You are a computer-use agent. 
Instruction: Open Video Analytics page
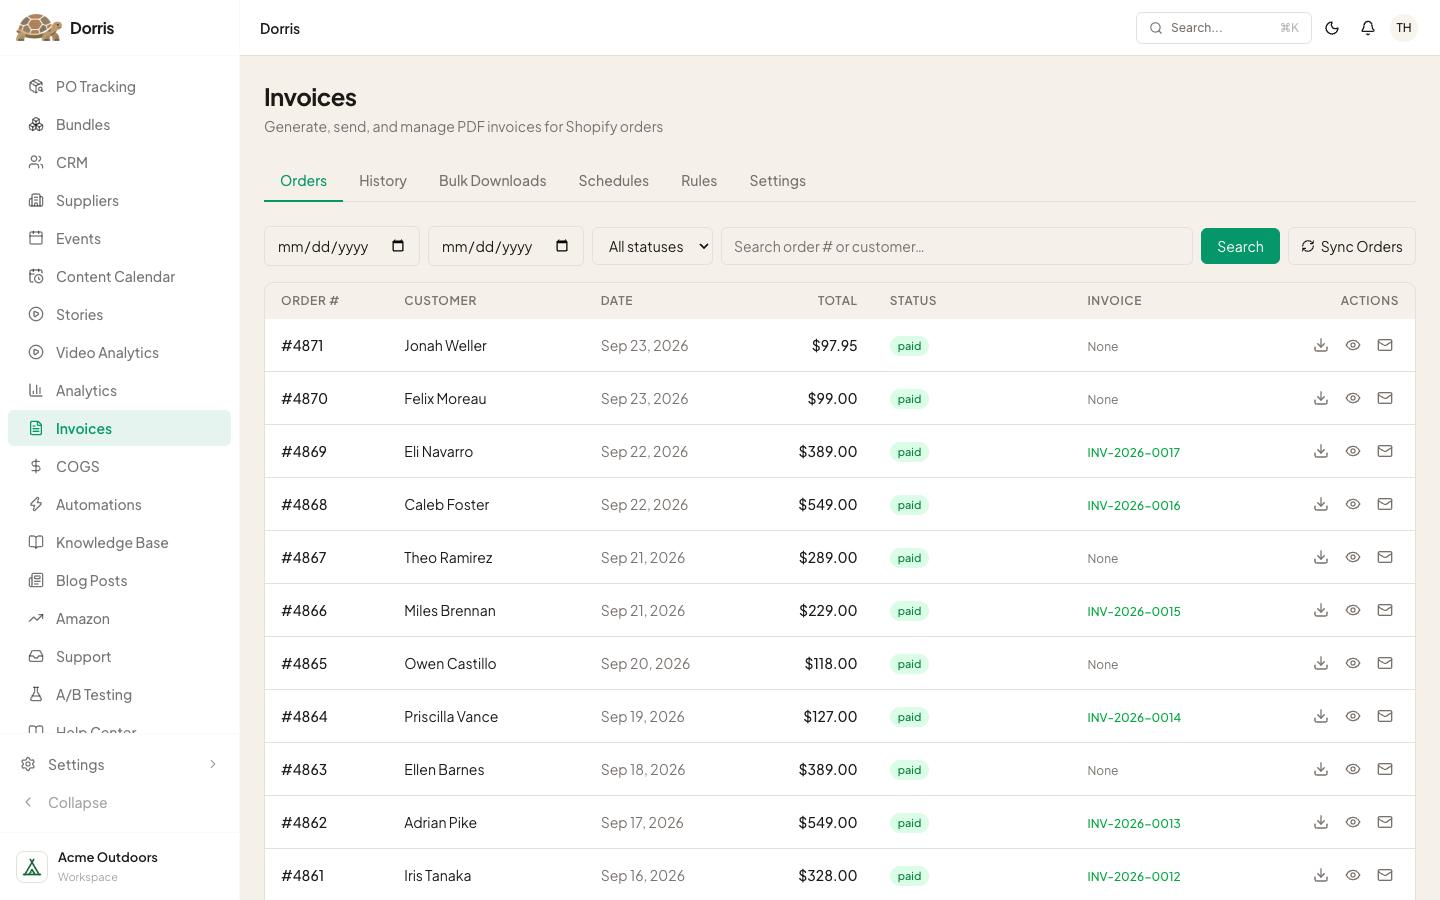click(119, 352)
